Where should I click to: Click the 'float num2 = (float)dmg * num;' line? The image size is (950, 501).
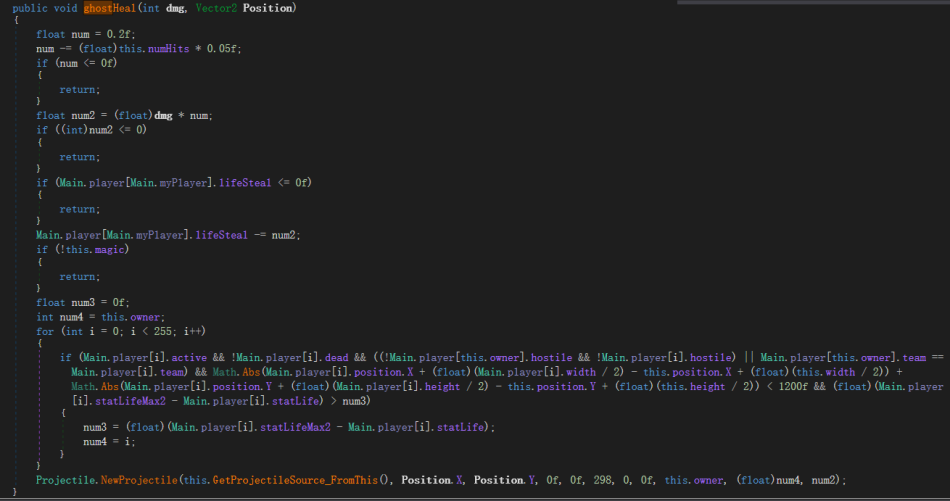[124, 115]
